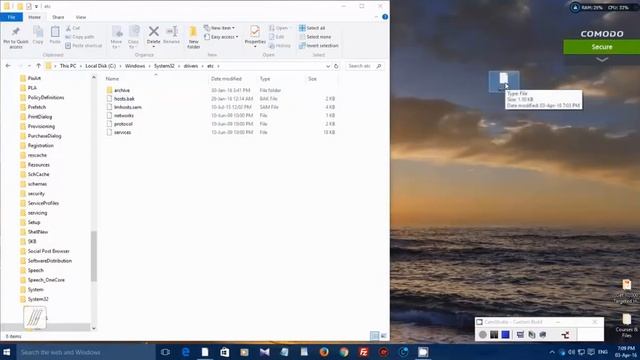Open recent locations dropdown arrow

tap(29, 66)
